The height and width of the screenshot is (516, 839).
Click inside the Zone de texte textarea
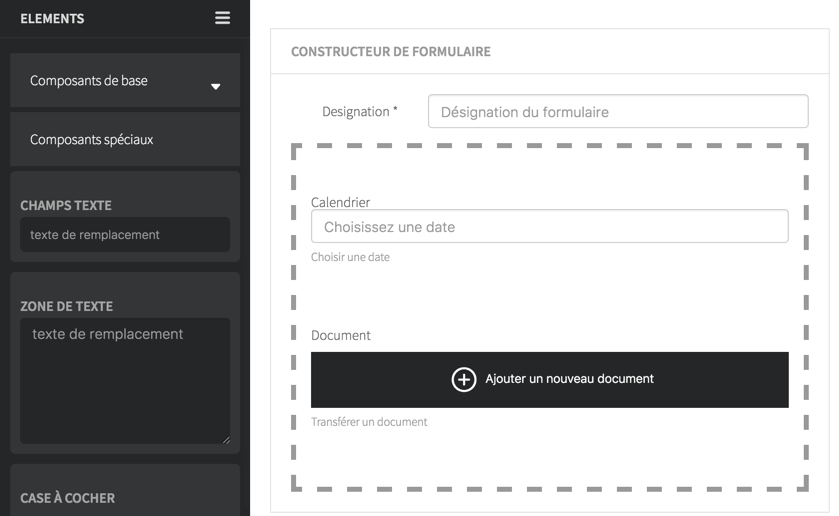click(x=125, y=381)
